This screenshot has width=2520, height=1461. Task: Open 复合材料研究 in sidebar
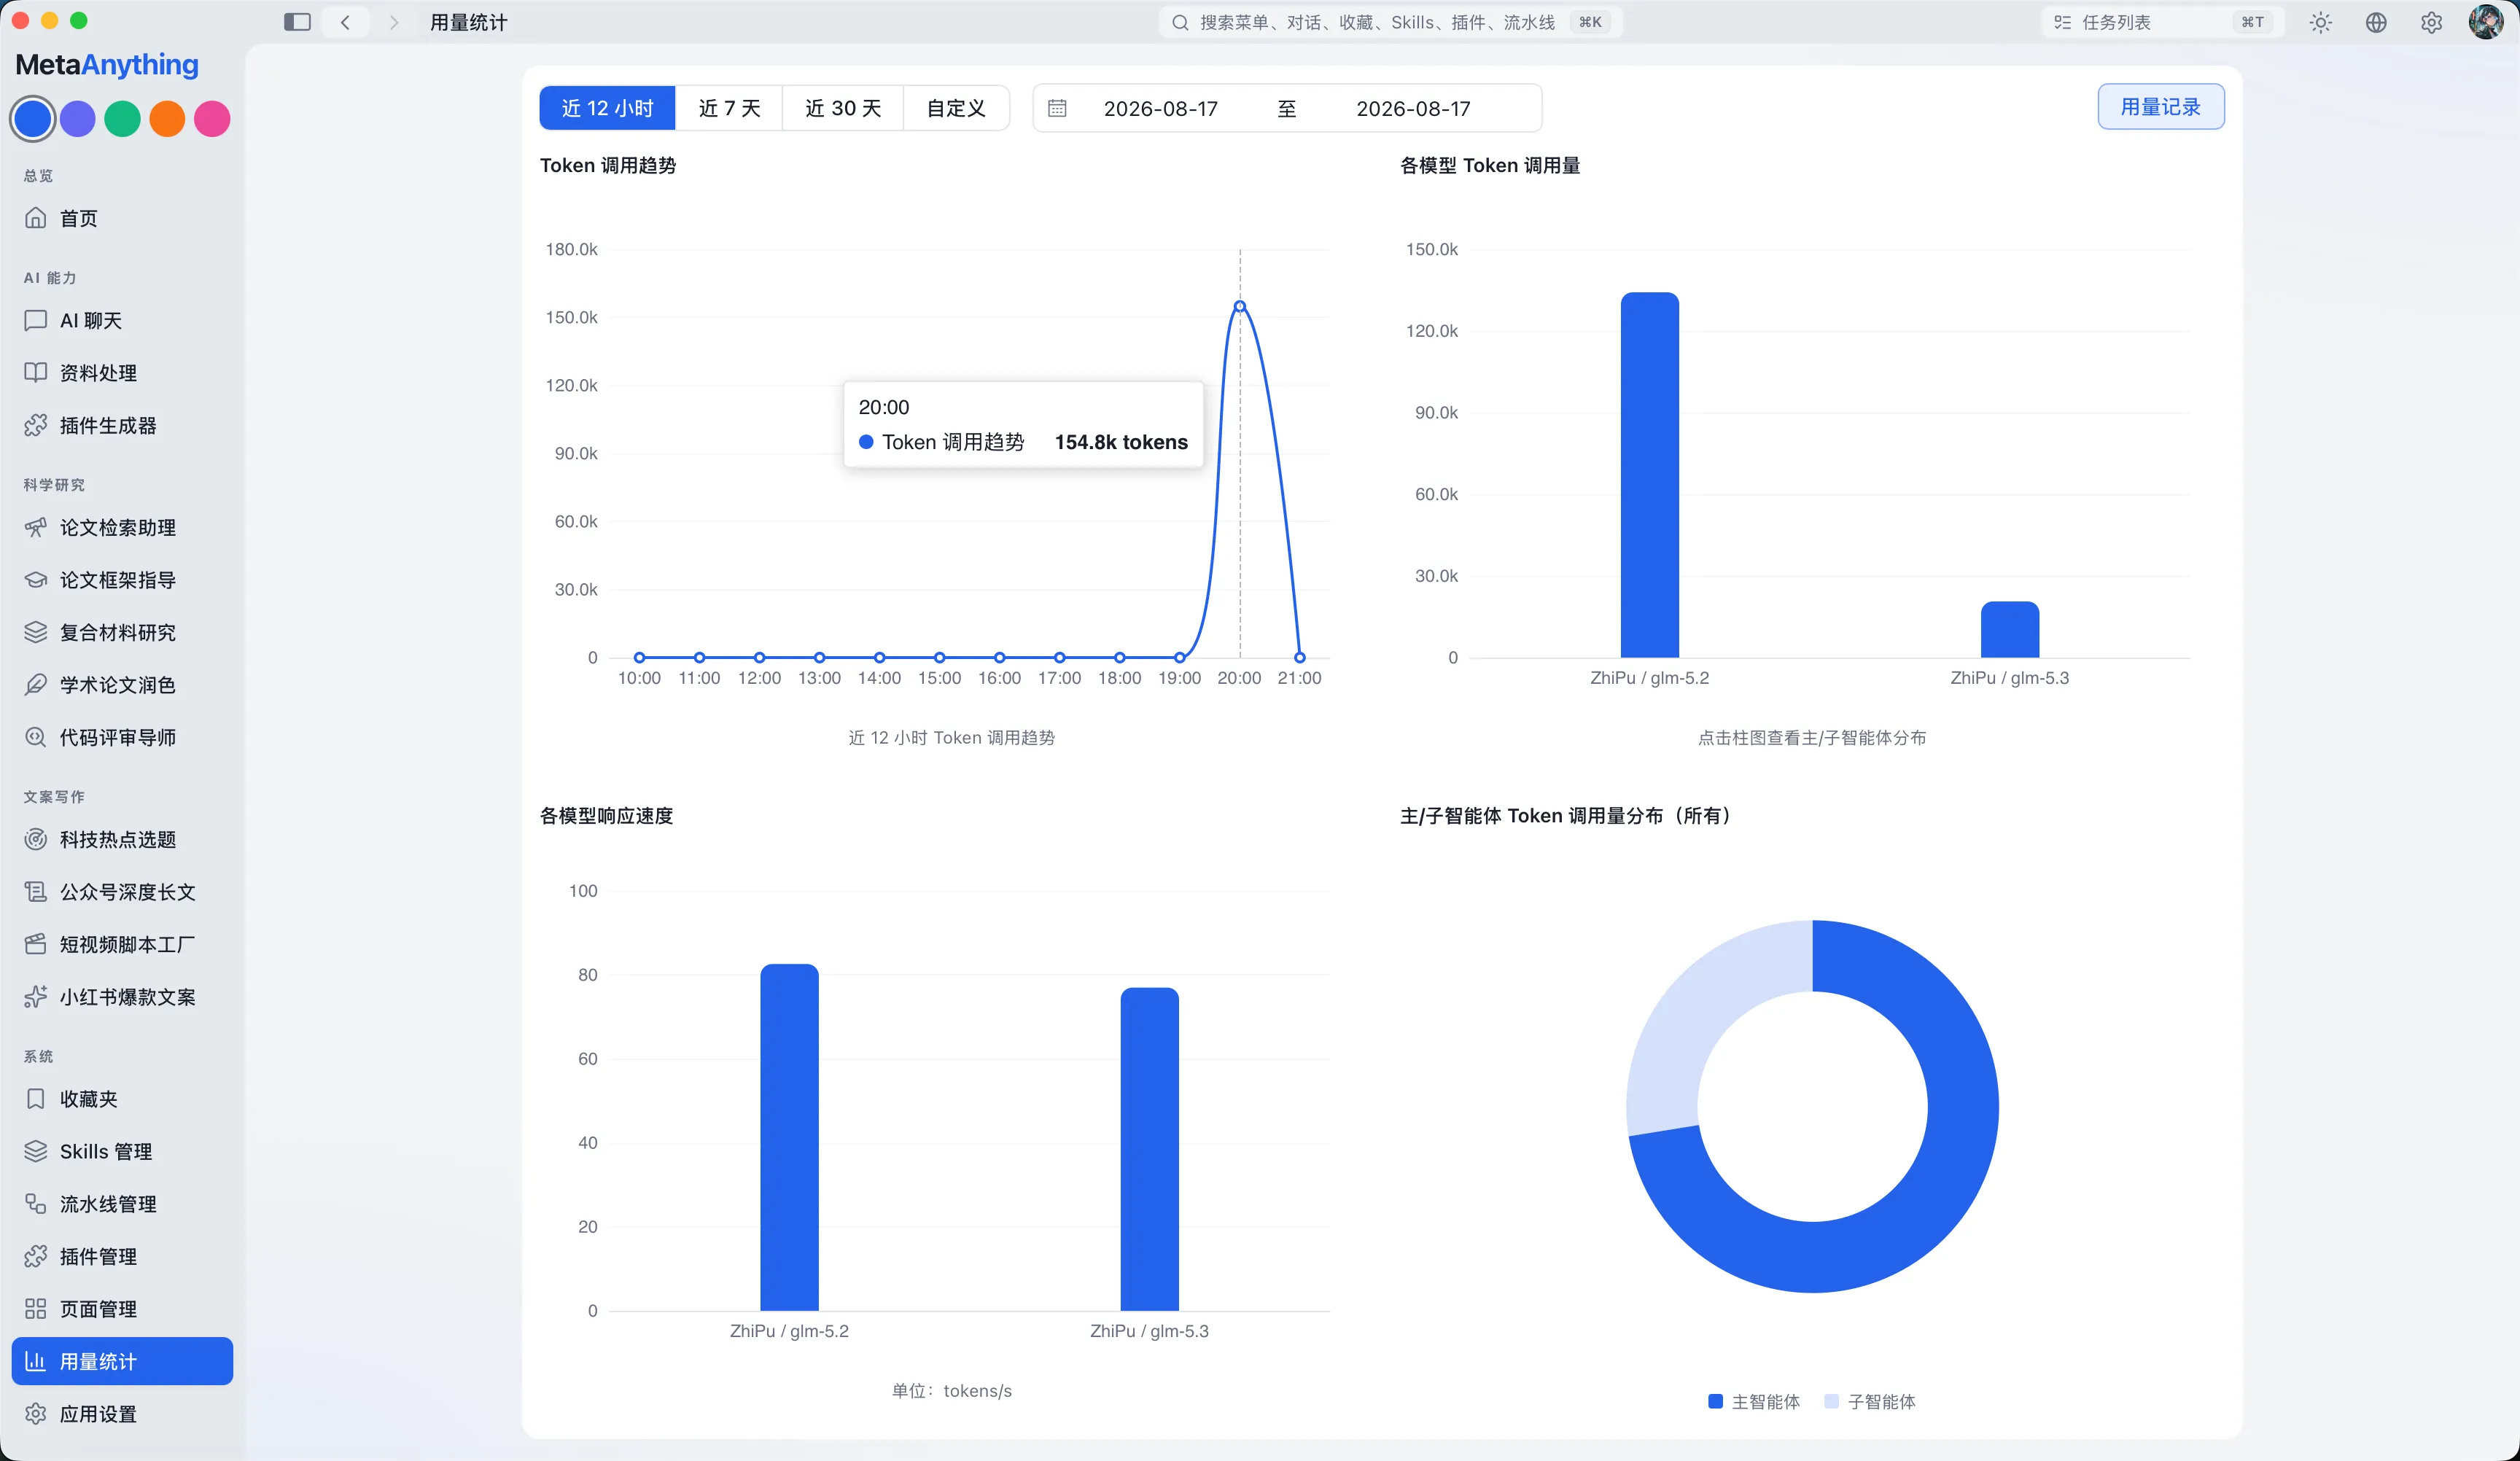tap(122, 632)
